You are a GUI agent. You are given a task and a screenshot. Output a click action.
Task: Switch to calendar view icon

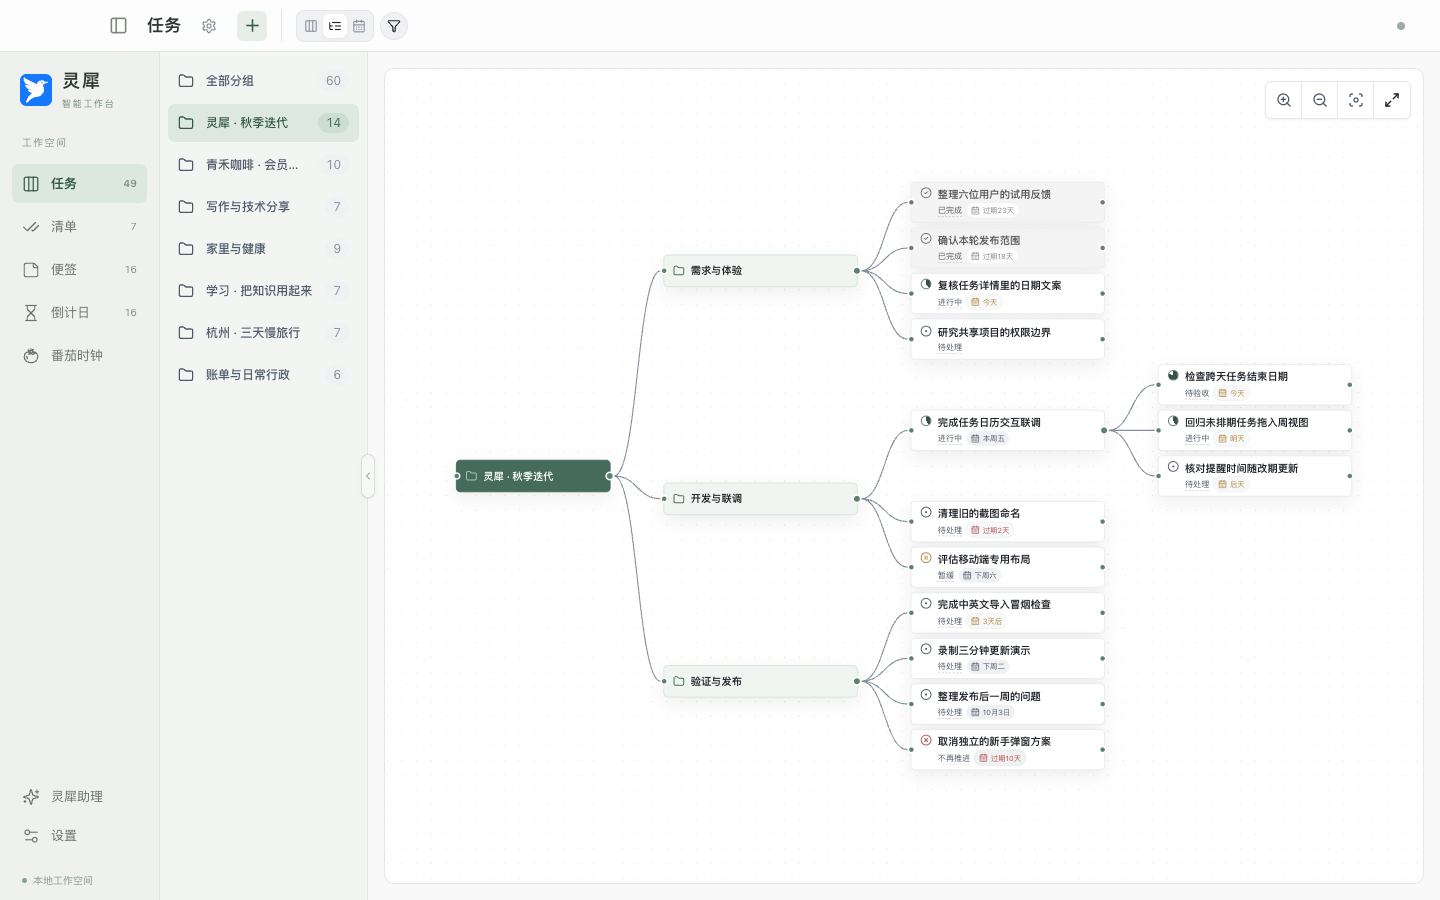click(x=359, y=26)
